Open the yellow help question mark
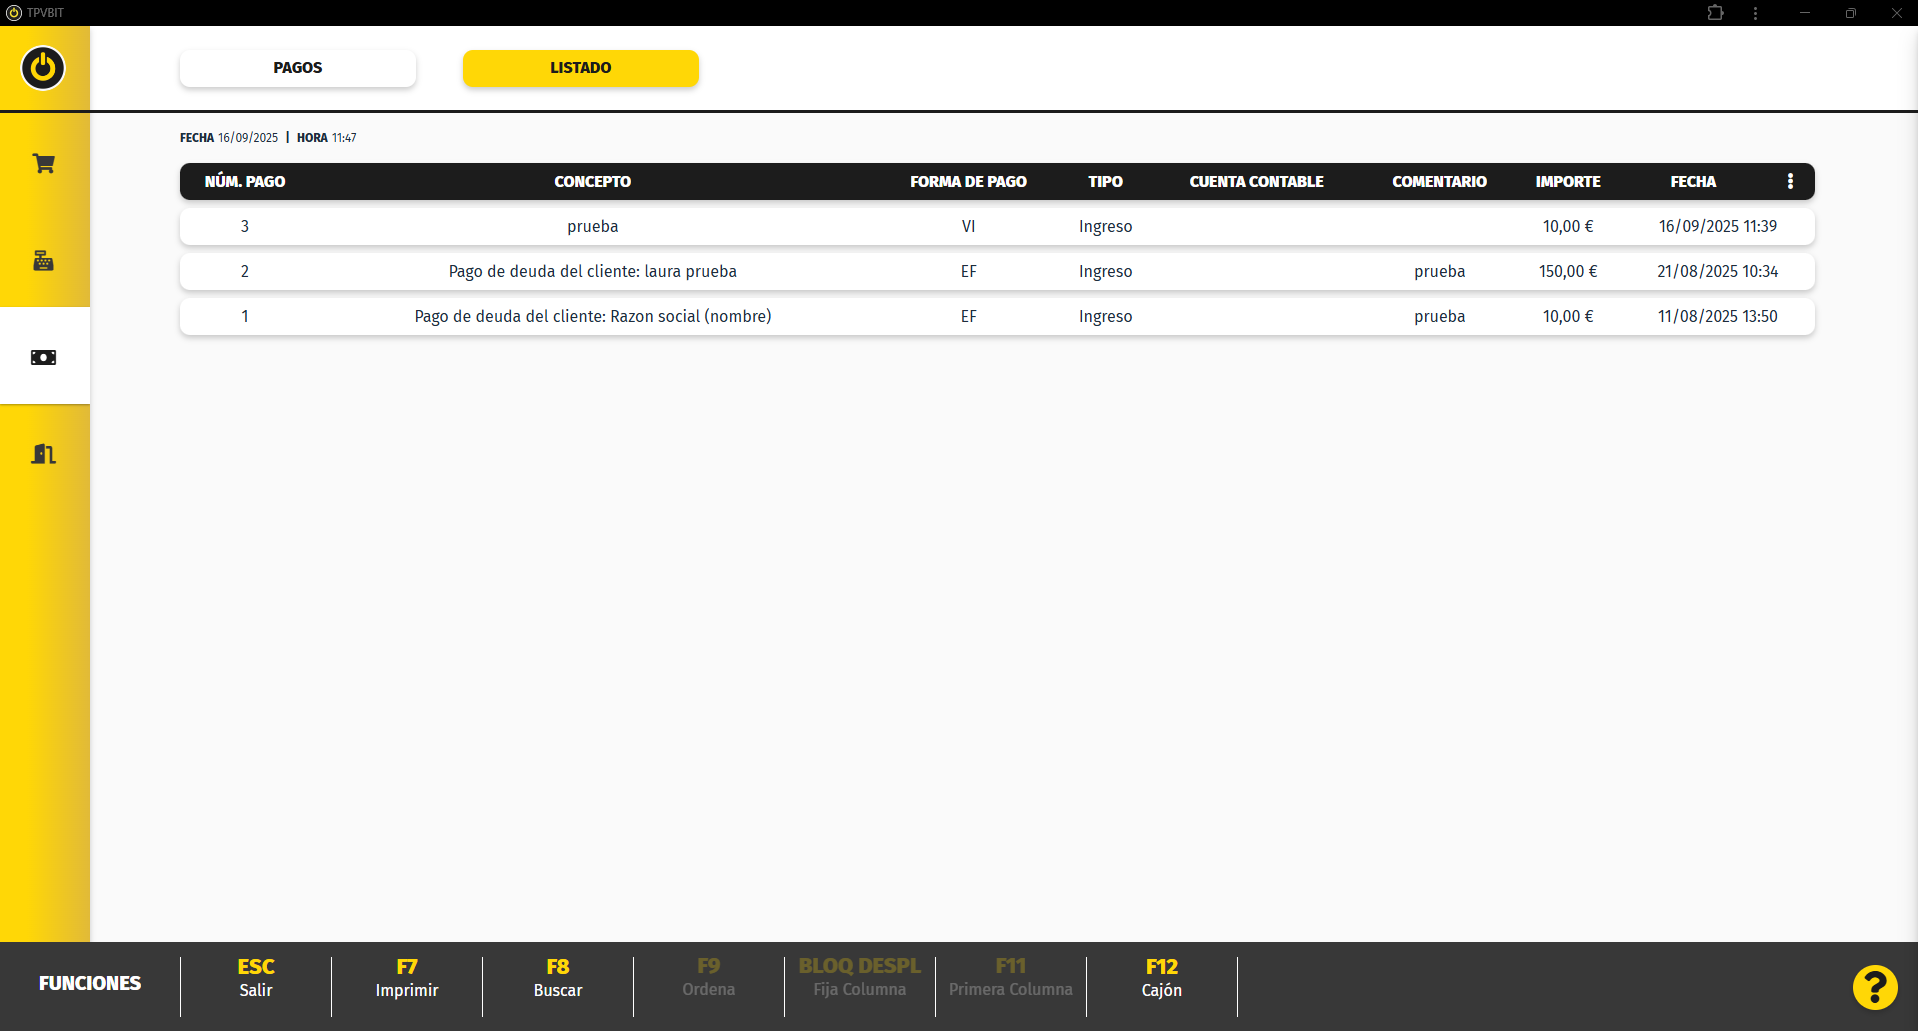Screen dimensions: 1918x1031 1874,987
